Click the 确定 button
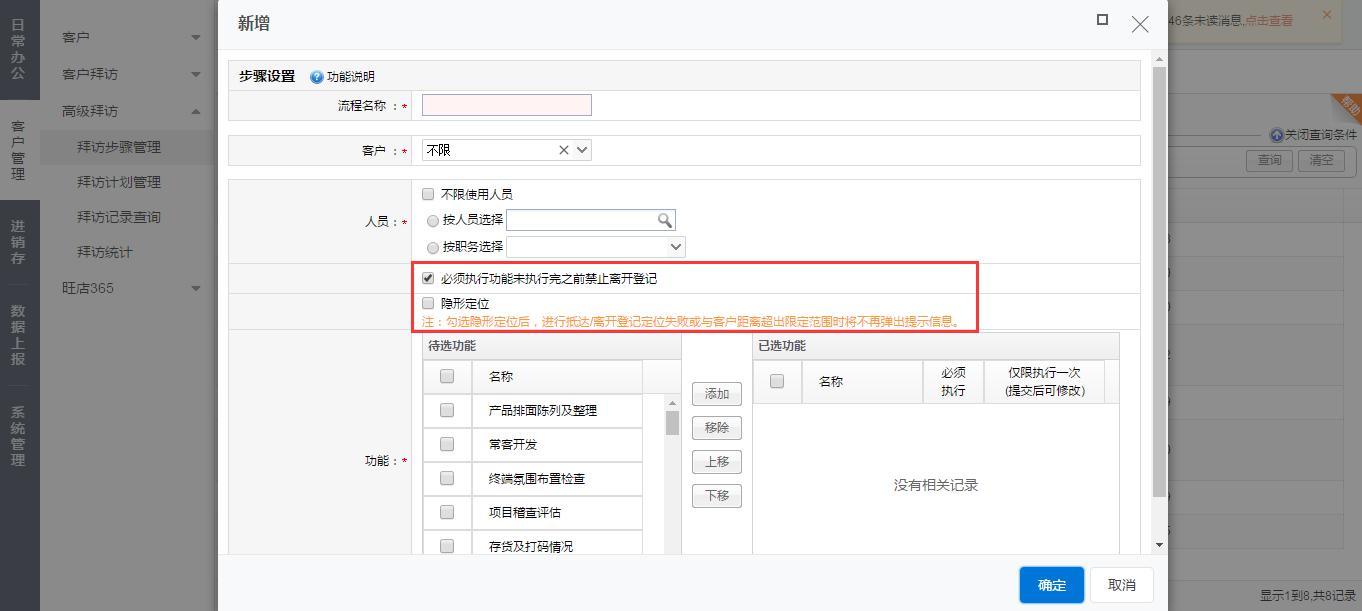This screenshot has width=1362, height=611. tap(1051, 585)
